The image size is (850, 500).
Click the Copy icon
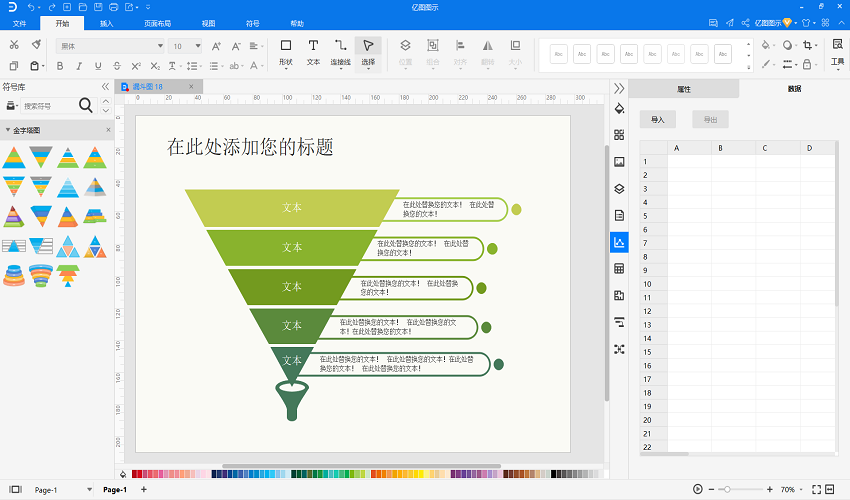[14, 66]
